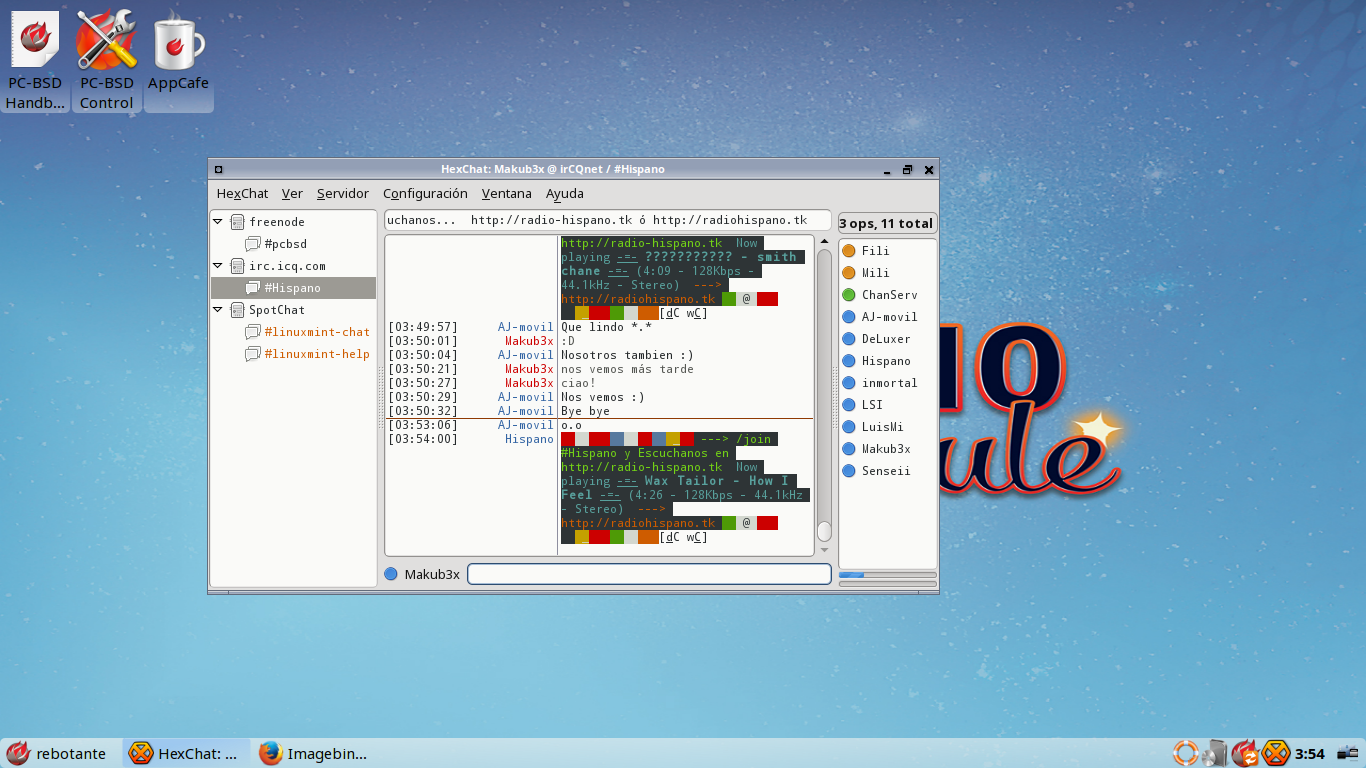Click the workspace switcher icon right of the clock
Viewport: 1366px width, 768px height.
[1348, 753]
